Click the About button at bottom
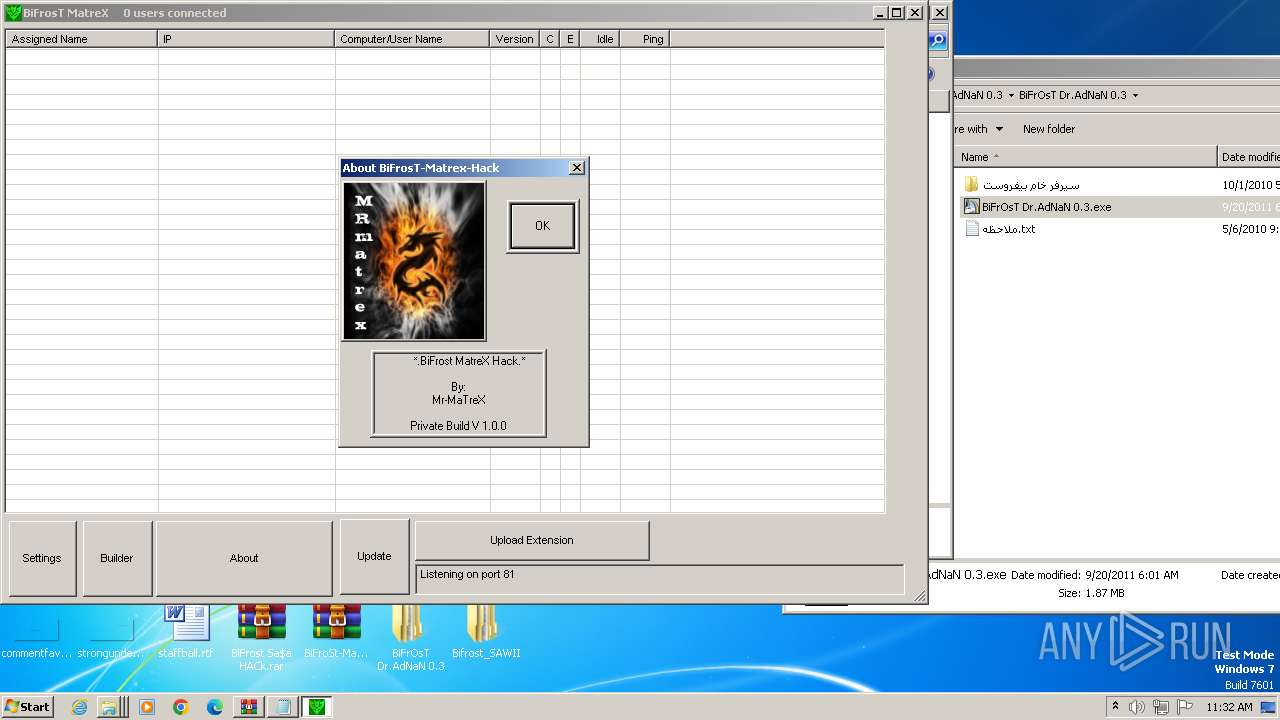 click(244, 558)
